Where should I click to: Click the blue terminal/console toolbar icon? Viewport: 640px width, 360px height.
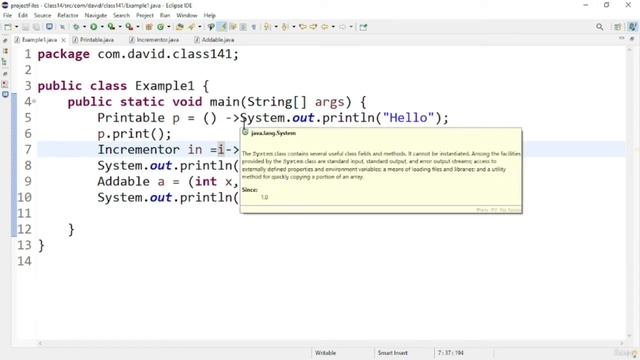[49, 27]
